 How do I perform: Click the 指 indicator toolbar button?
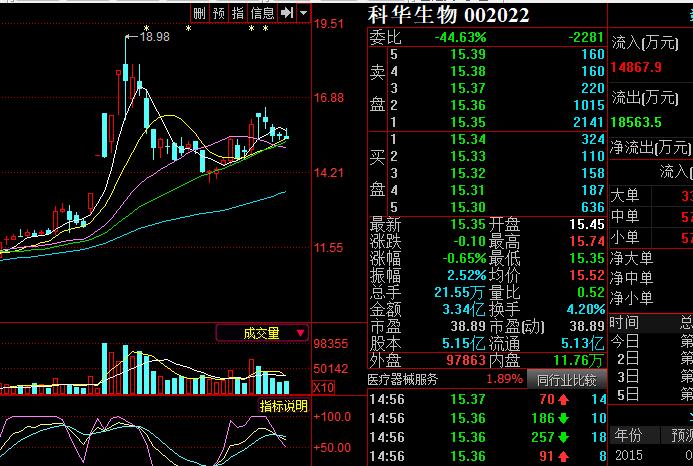click(238, 13)
